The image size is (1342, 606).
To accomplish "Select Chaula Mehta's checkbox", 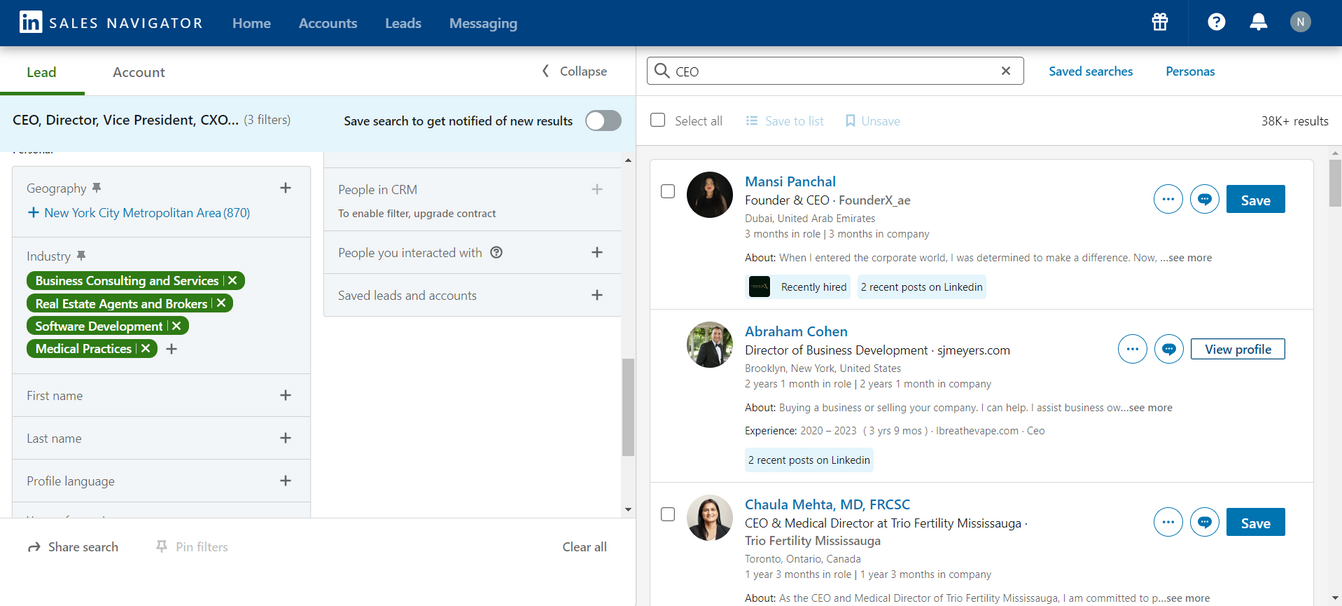I will pos(668,514).
